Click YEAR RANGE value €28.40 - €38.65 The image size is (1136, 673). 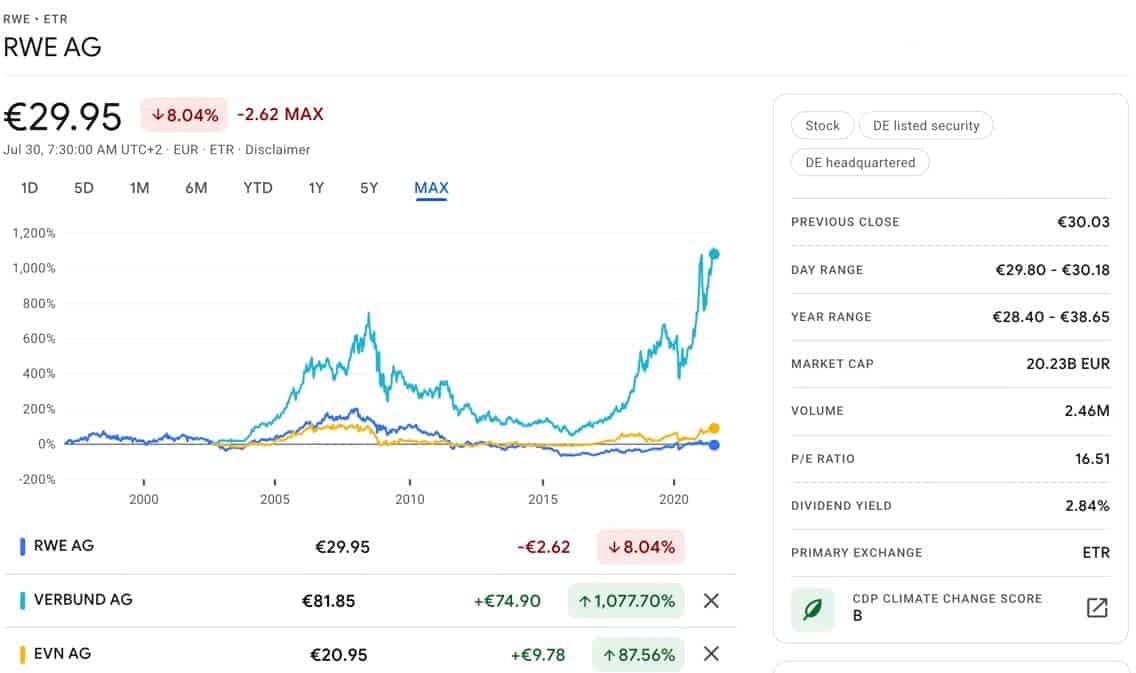pos(1051,317)
